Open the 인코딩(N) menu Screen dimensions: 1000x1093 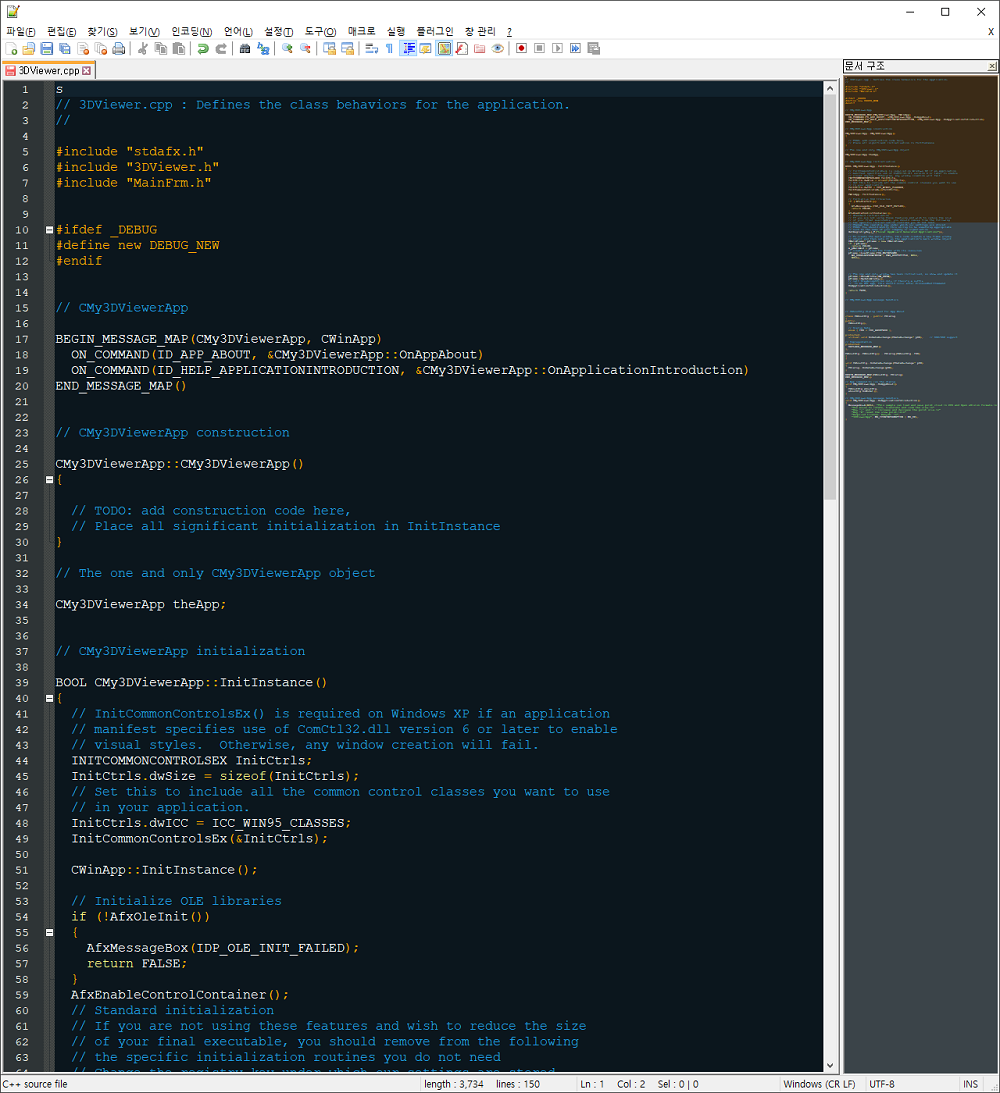(x=192, y=31)
